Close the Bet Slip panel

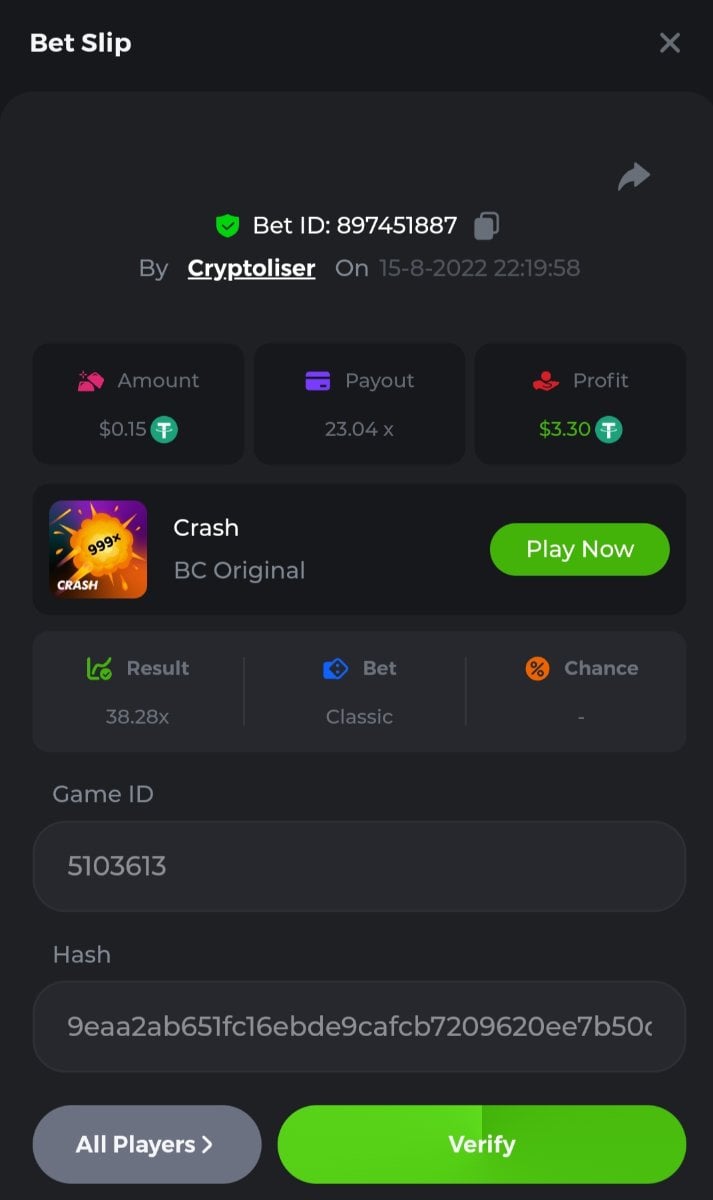point(669,43)
